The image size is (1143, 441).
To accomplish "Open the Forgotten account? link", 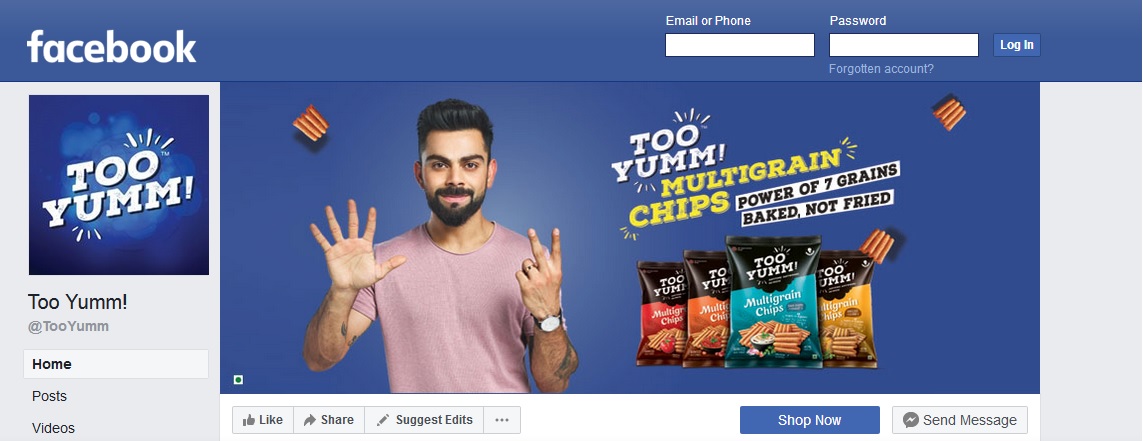I will (881, 69).
